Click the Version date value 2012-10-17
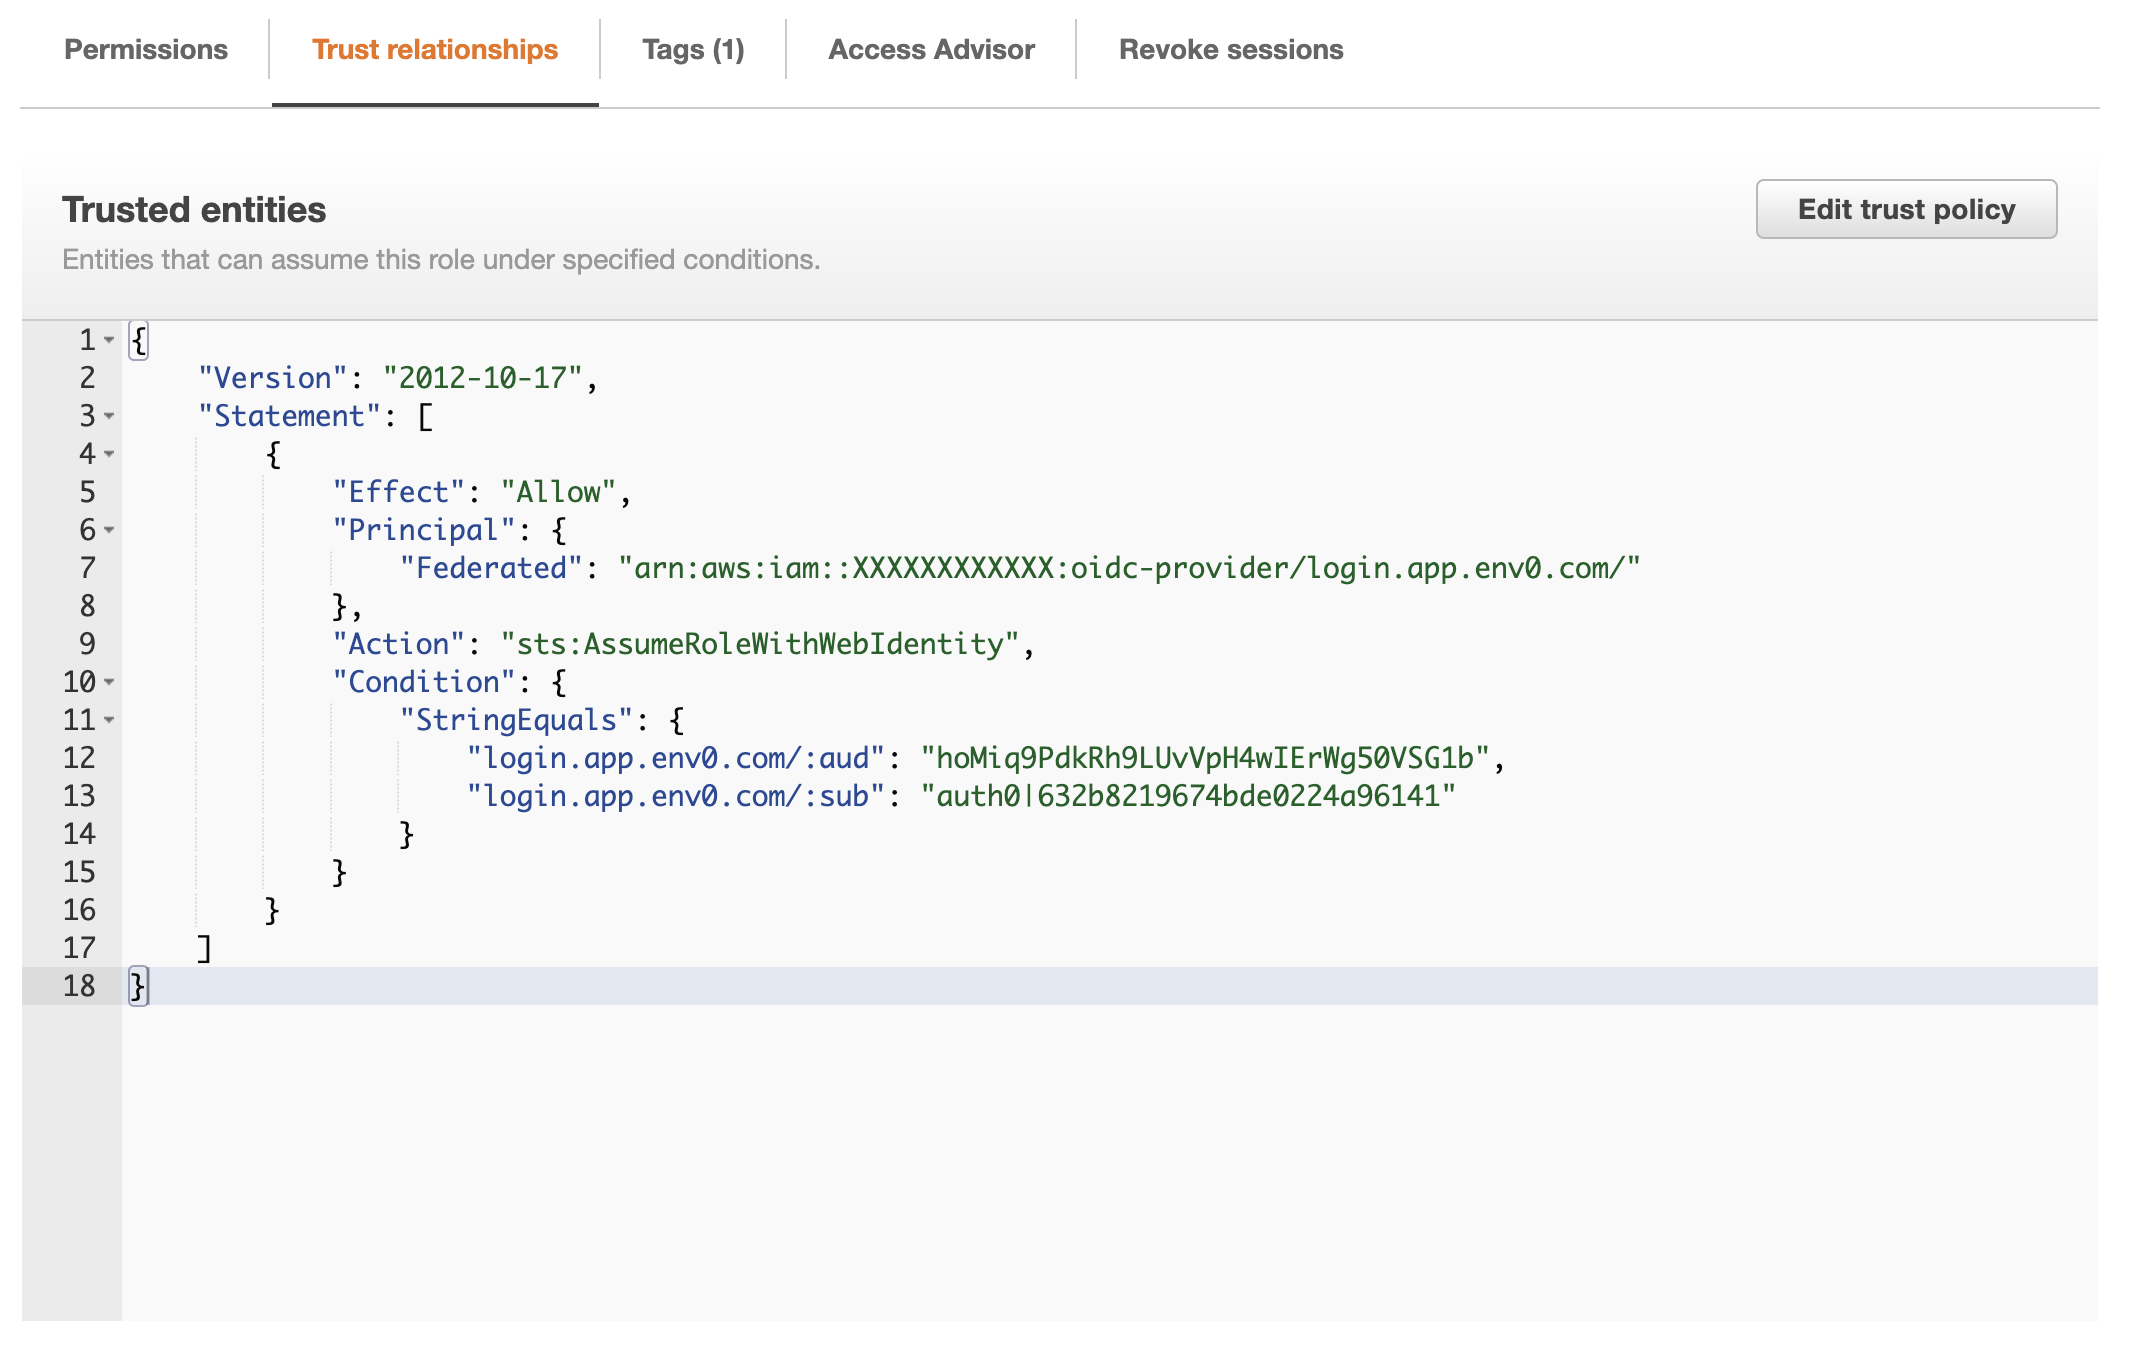The height and width of the screenshot is (1346, 2146). tap(483, 378)
